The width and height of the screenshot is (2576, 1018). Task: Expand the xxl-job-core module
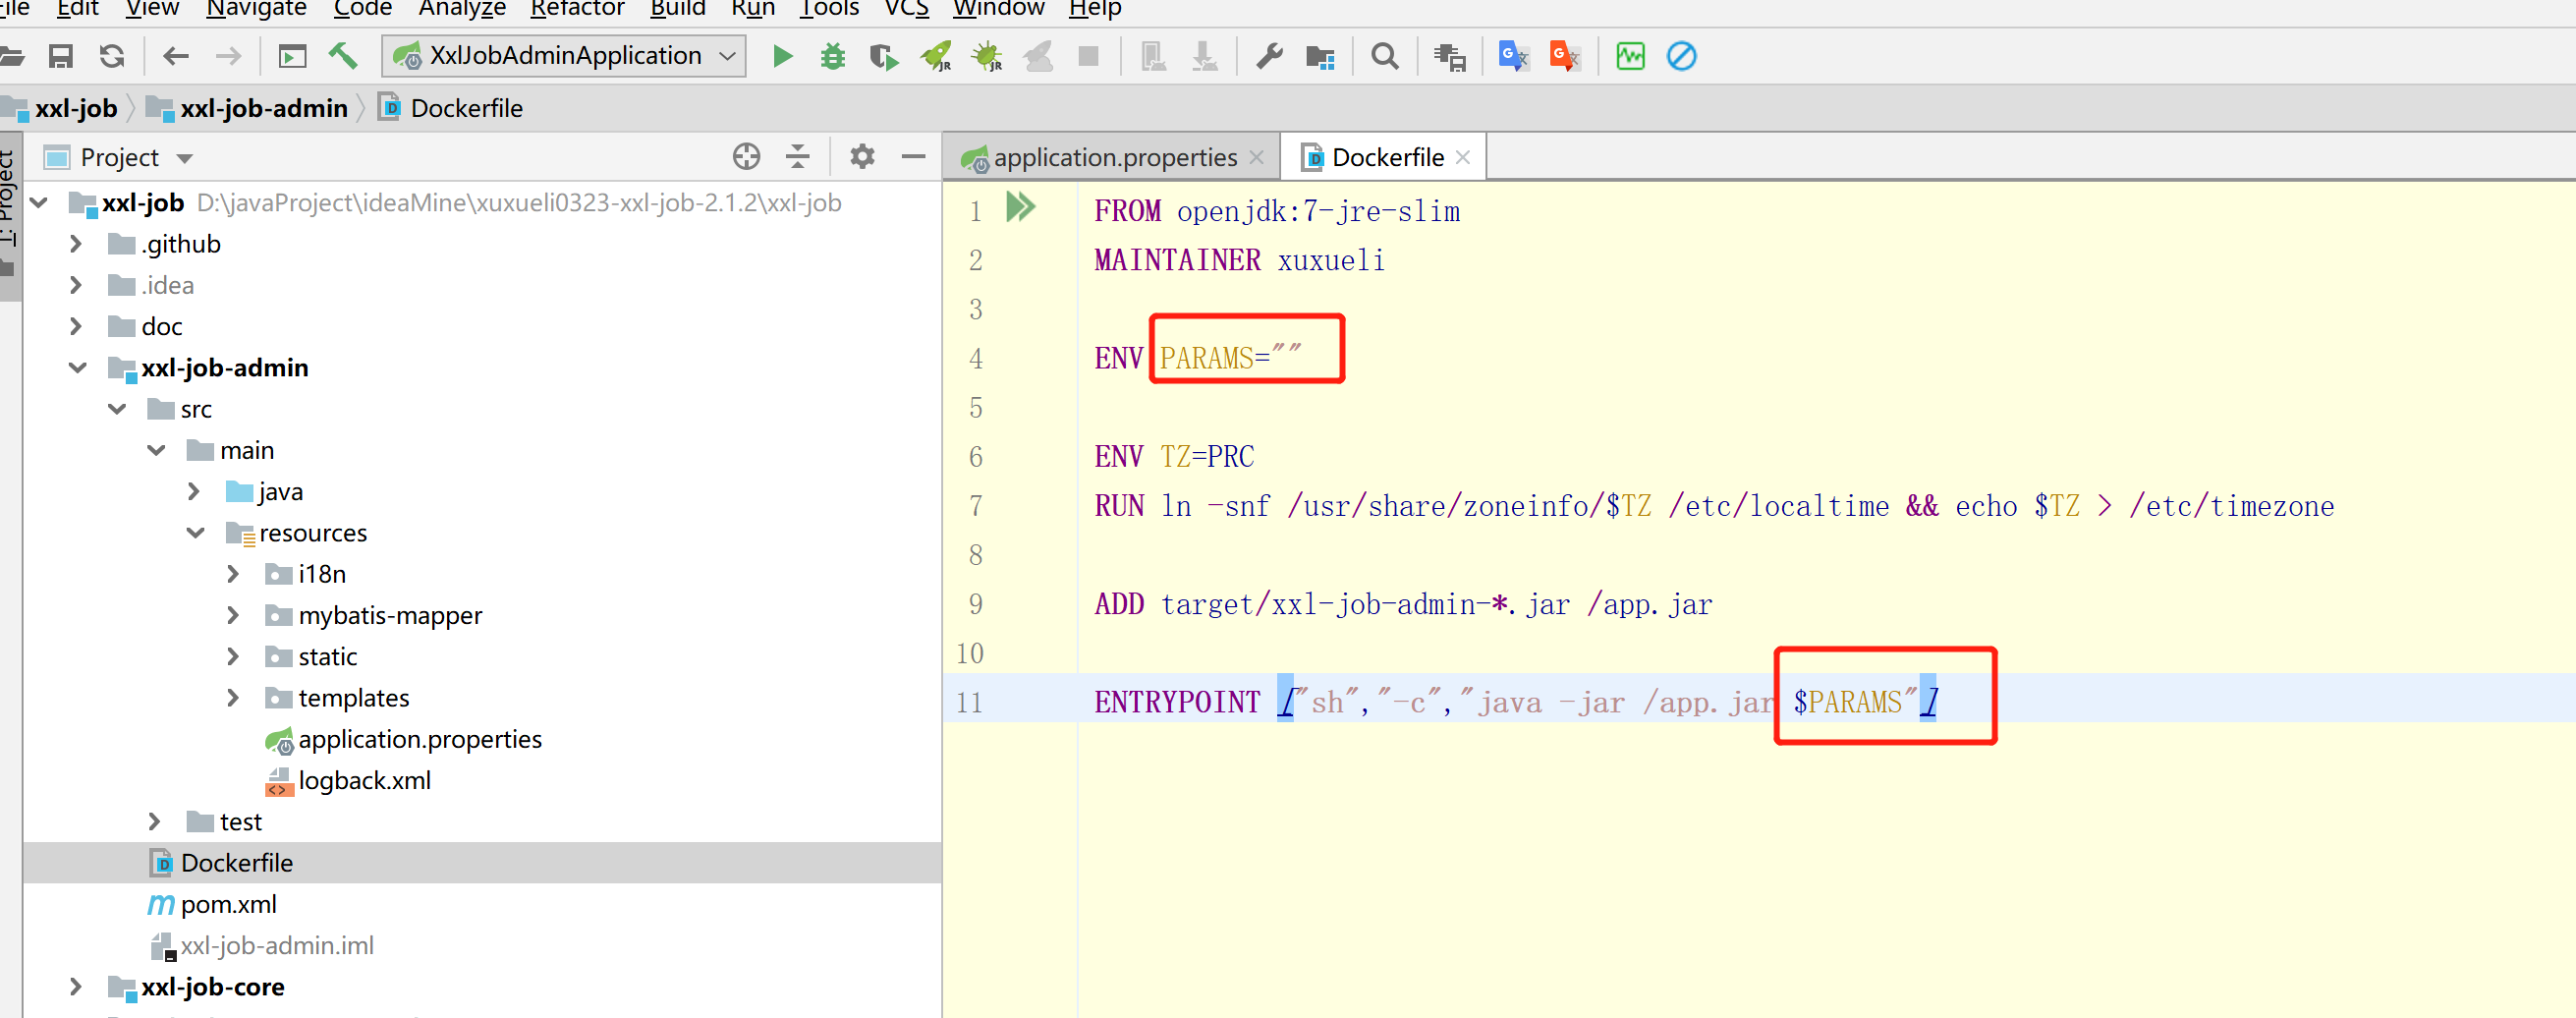[x=76, y=987]
